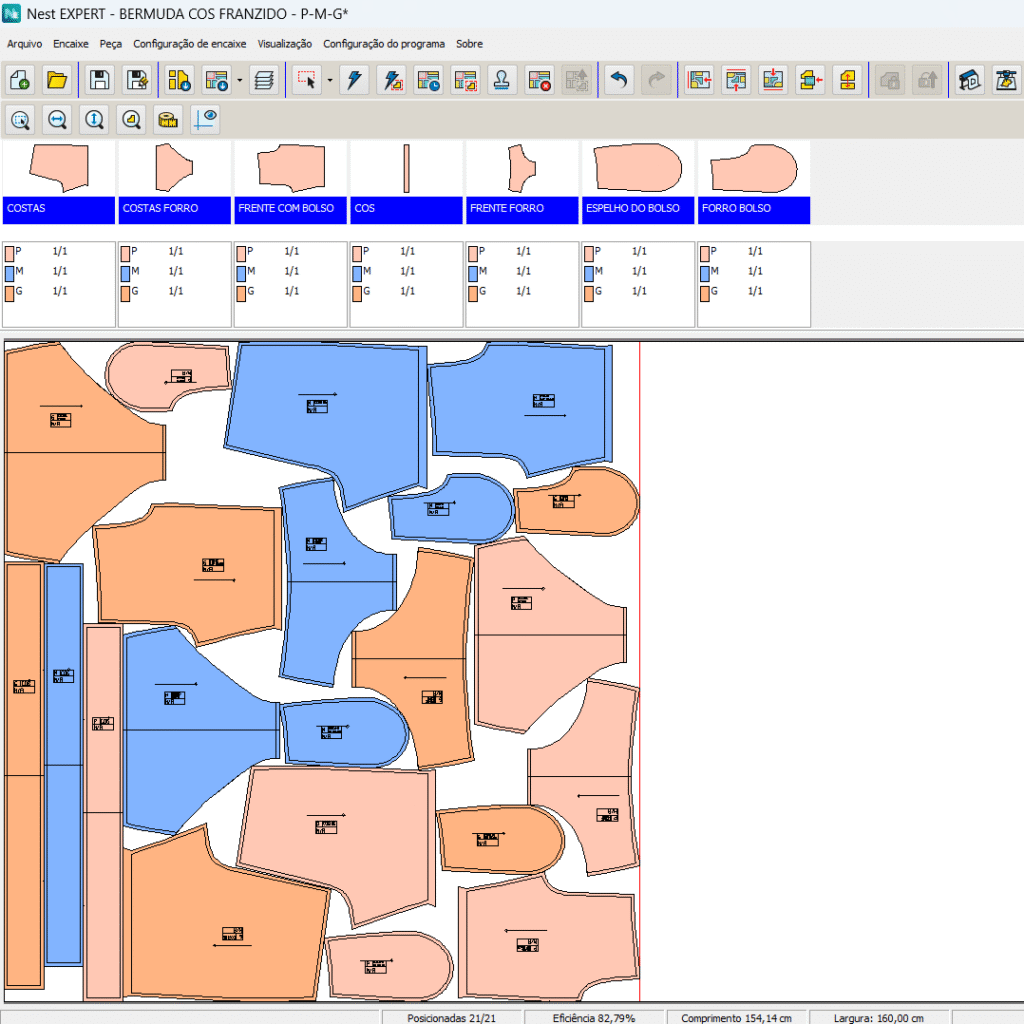Screen dimensions: 1024x1024
Task: Select the COSTAS piece label
Action: click(x=59, y=209)
